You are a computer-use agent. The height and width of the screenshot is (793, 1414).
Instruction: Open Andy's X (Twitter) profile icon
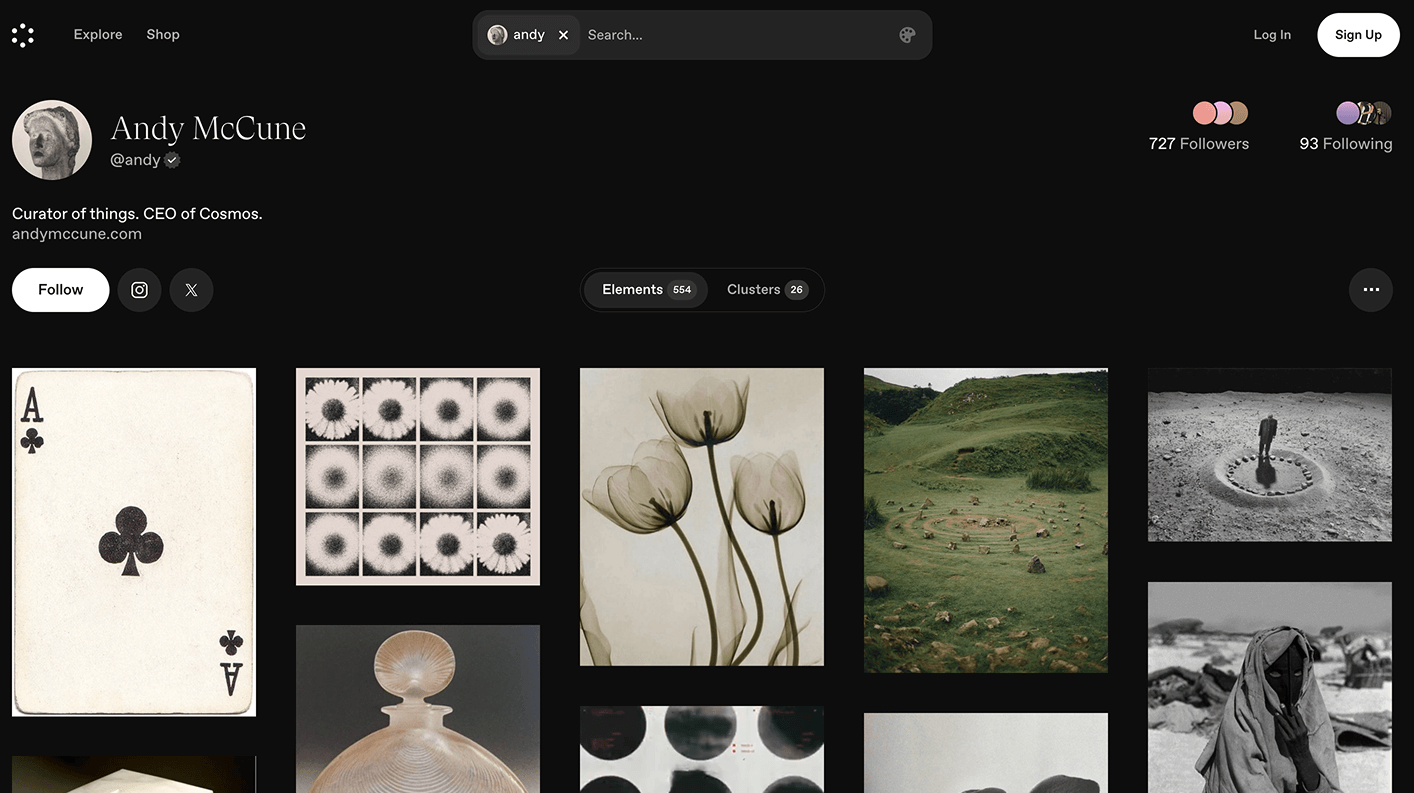coord(191,290)
